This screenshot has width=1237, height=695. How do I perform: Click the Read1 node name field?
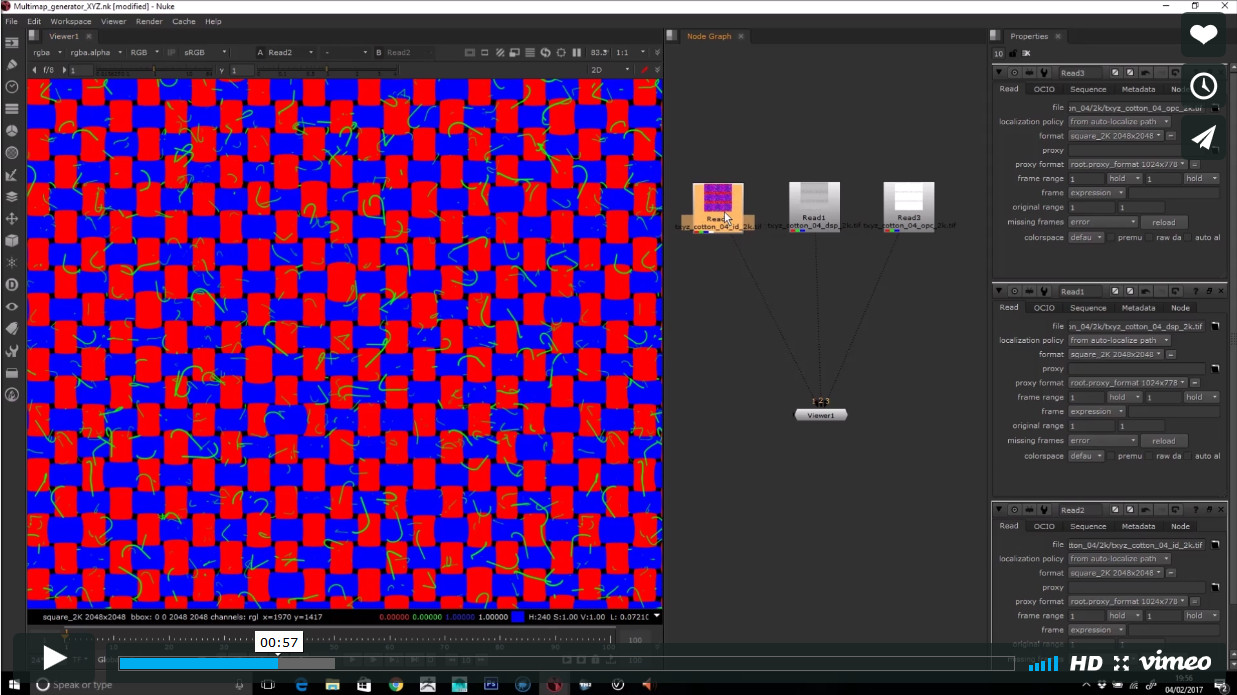click(1080, 291)
